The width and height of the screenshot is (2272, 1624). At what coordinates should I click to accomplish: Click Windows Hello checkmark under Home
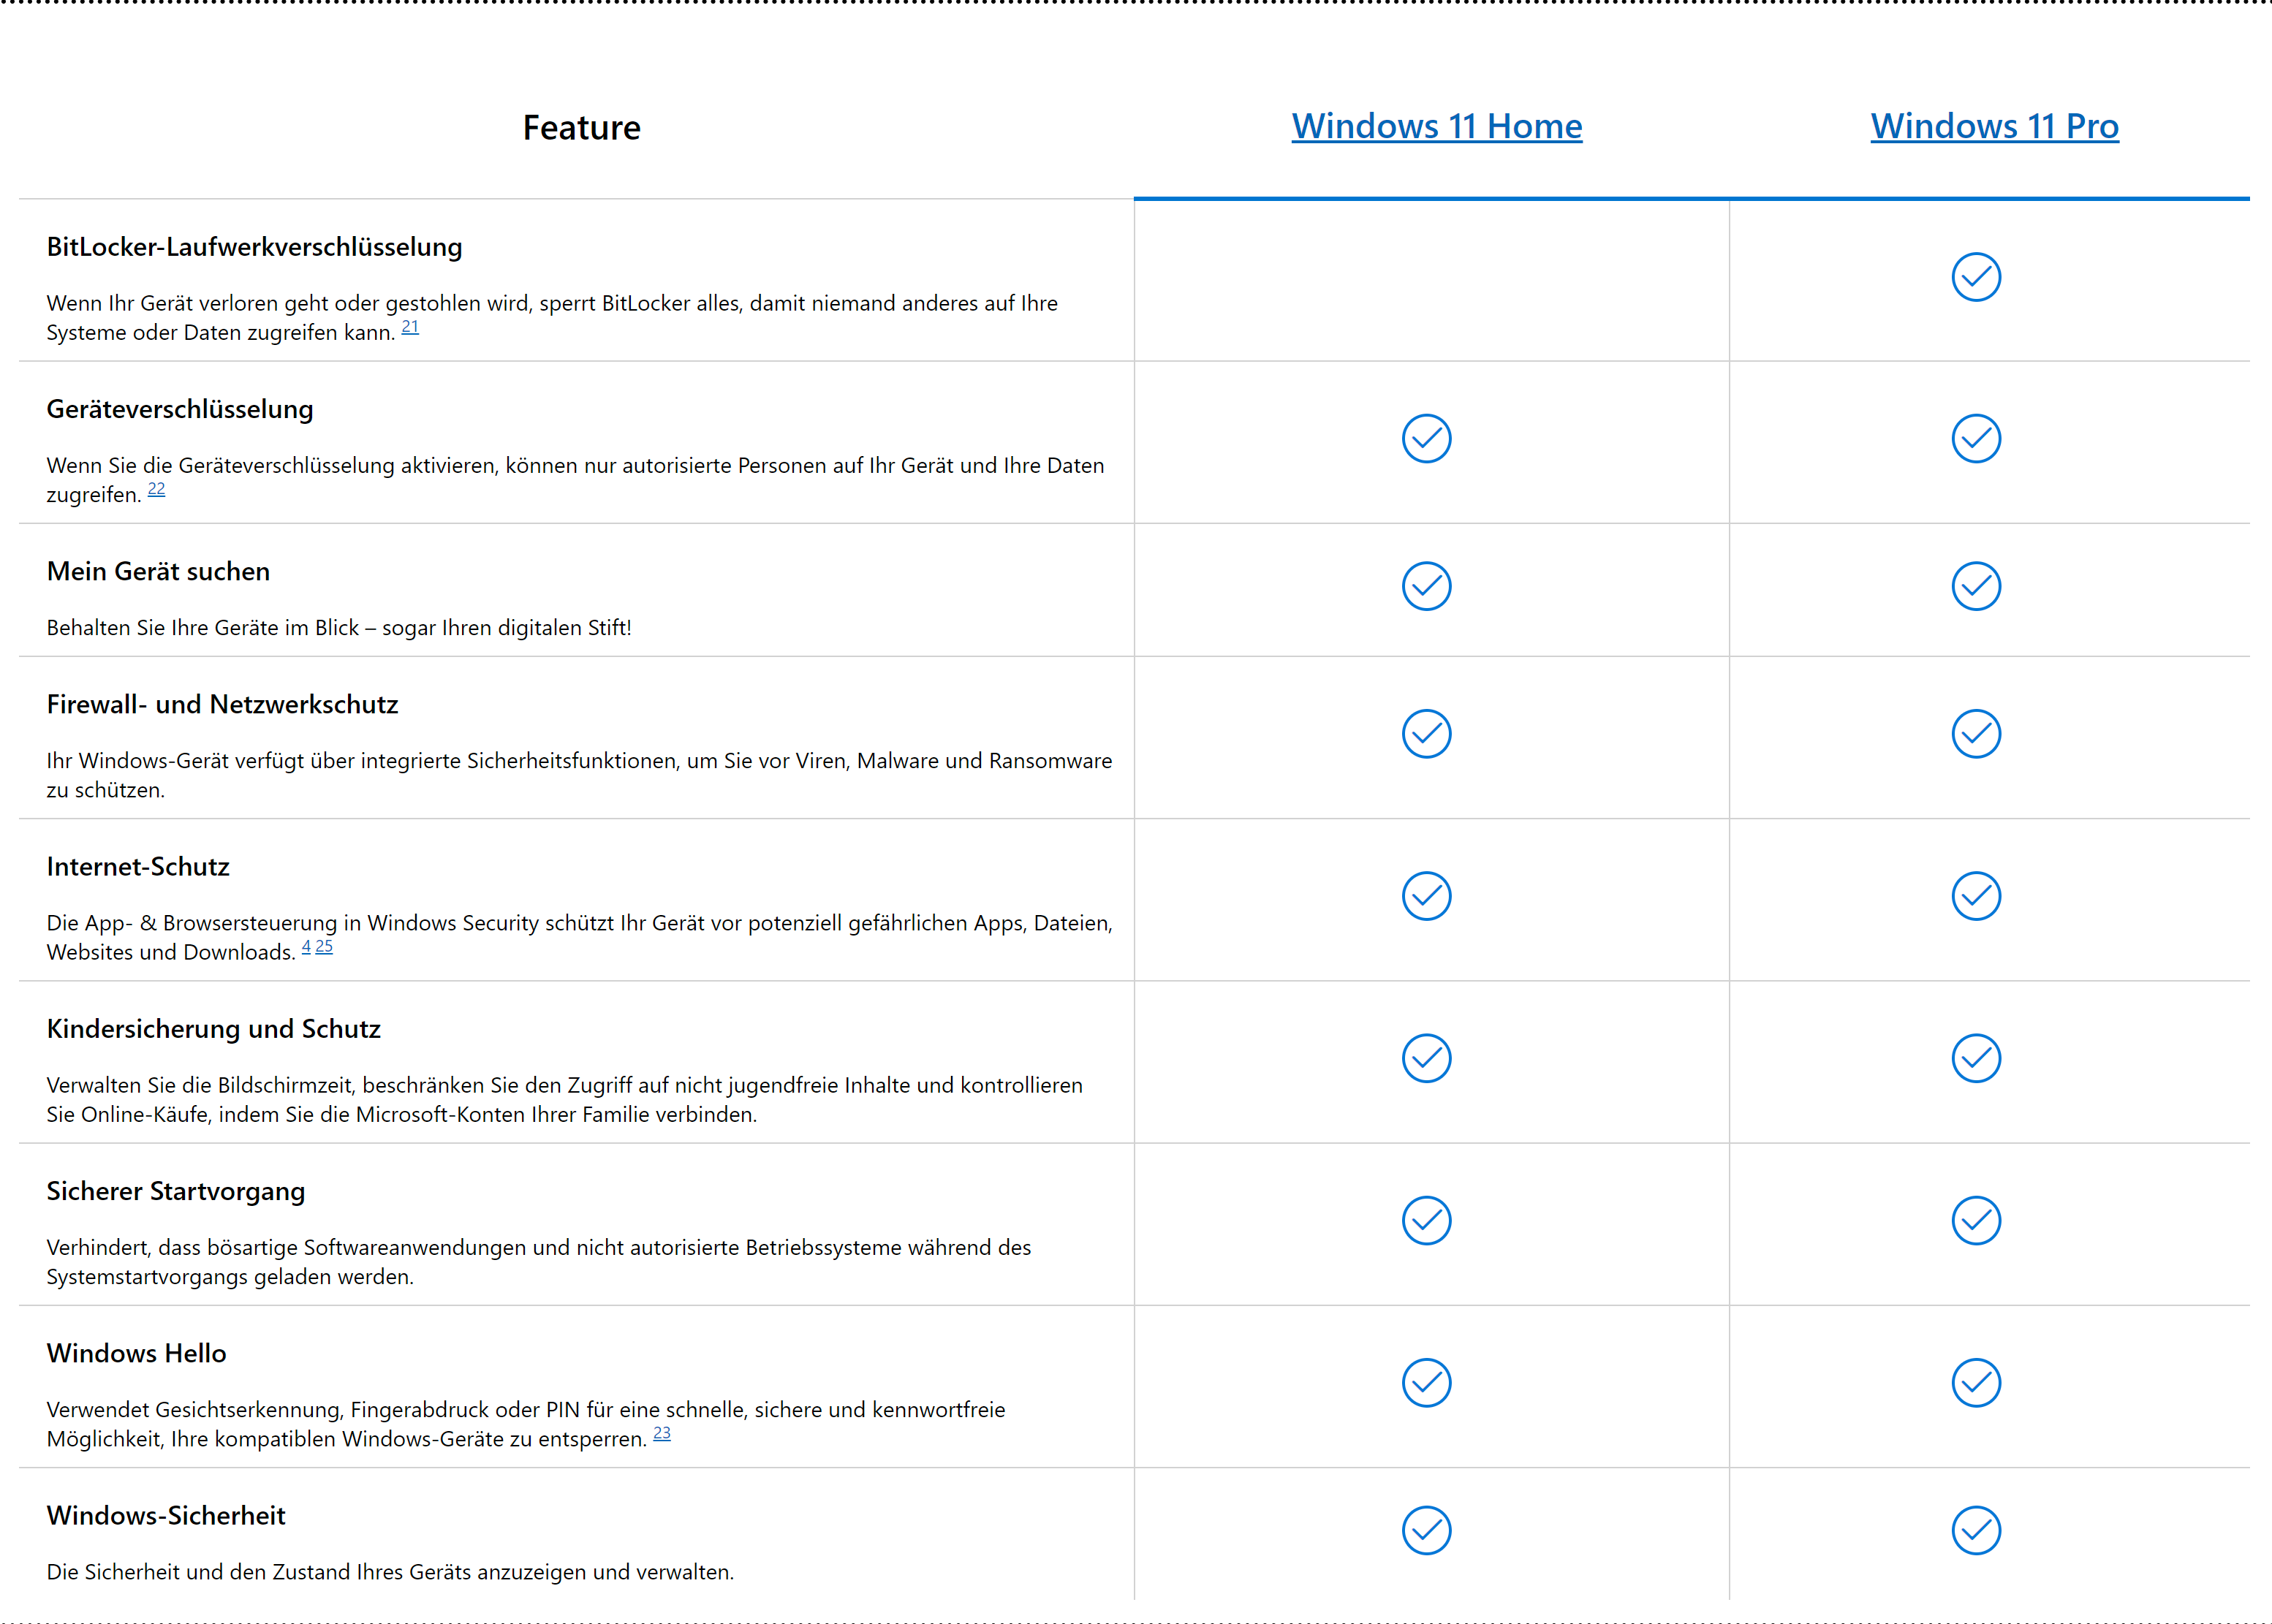1426,1383
